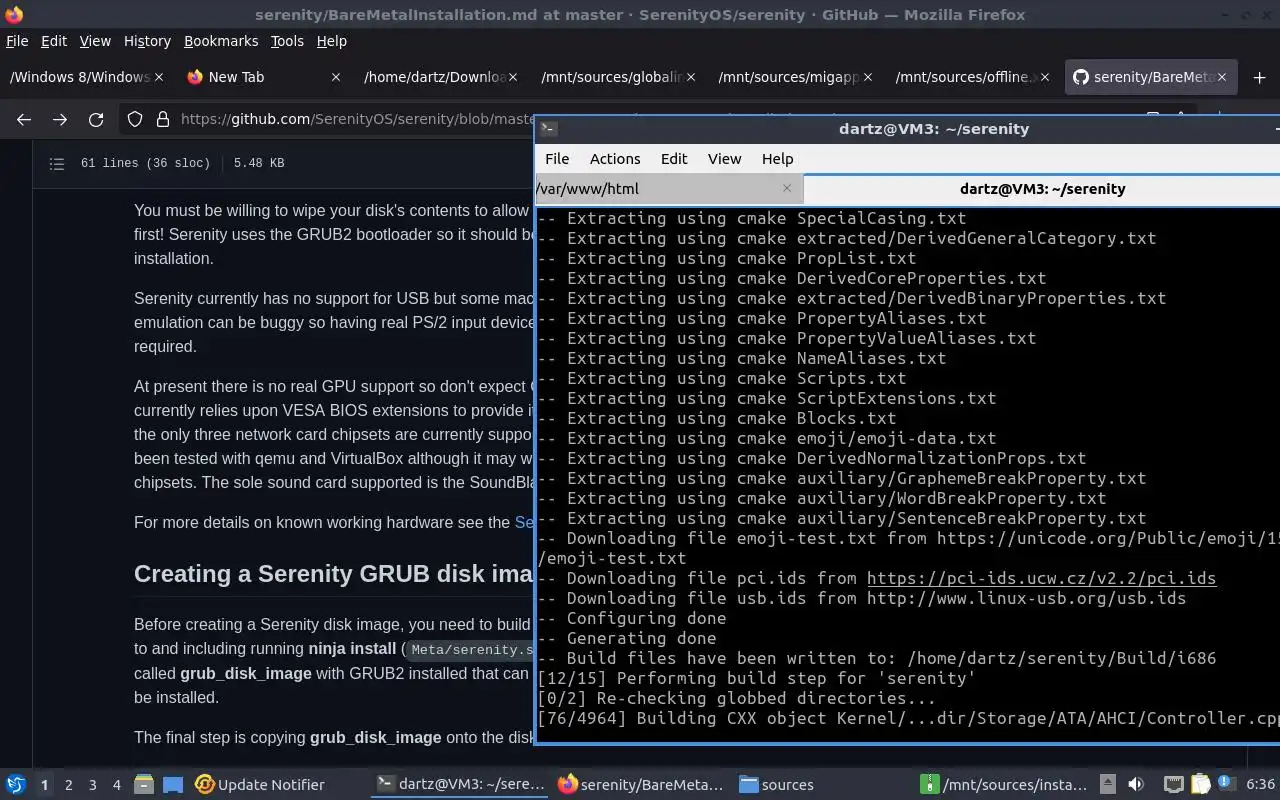This screenshot has height=800, width=1280.
Task: Open the LXQt application menu
Action: [x=15, y=785]
